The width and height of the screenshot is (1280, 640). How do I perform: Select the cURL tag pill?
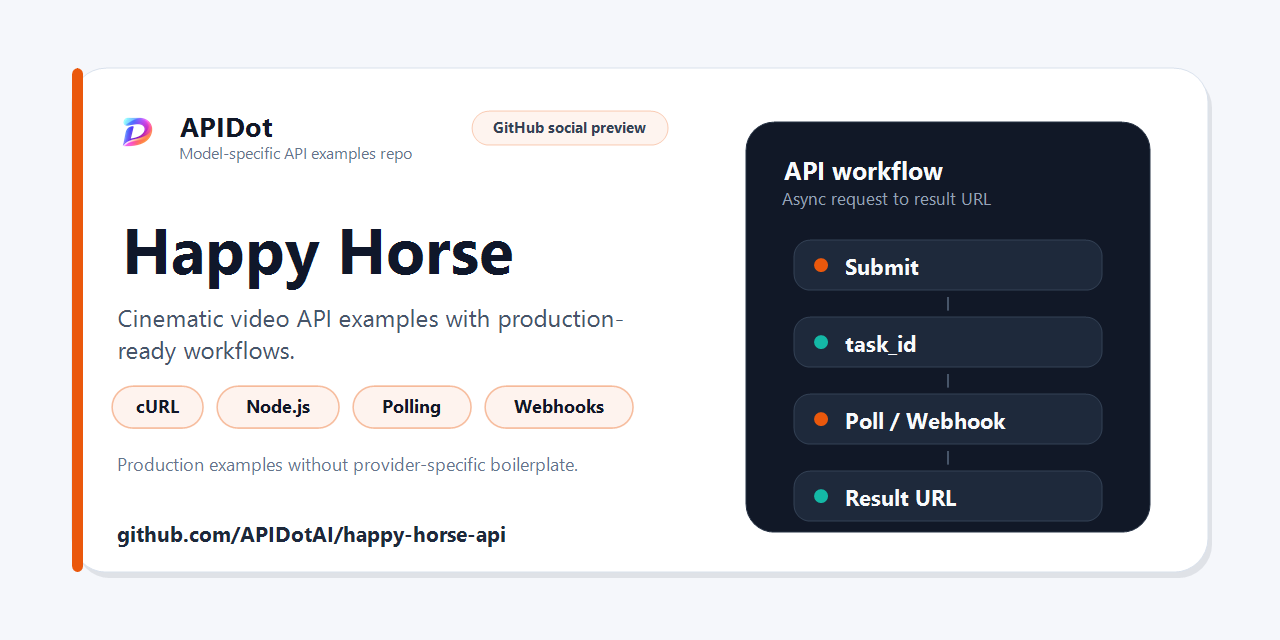tap(158, 407)
